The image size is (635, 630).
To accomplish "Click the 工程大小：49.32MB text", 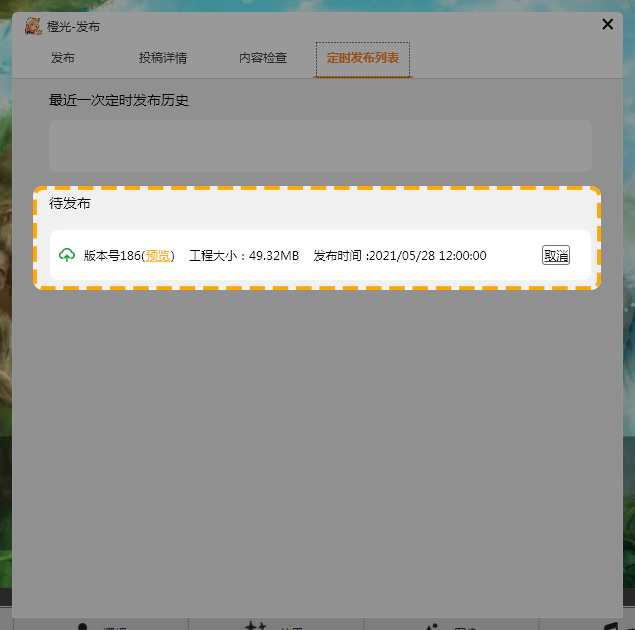I will pos(244,255).
